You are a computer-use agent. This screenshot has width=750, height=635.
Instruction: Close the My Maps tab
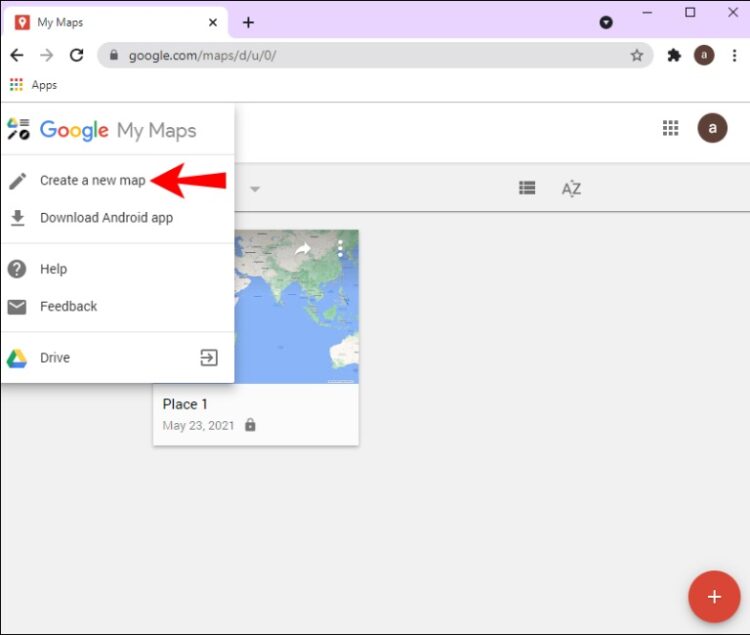point(213,22)
